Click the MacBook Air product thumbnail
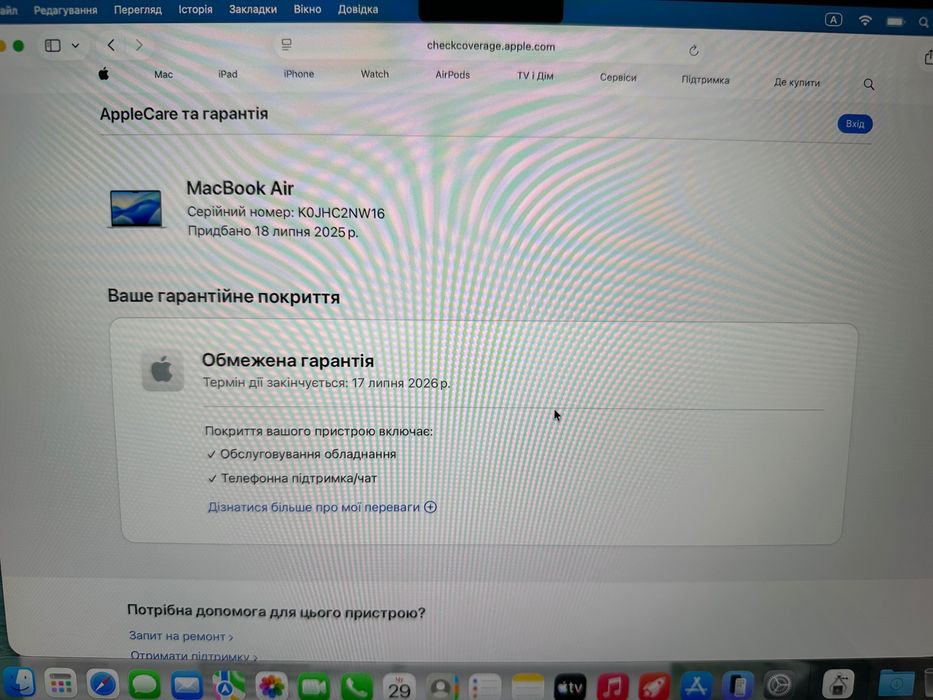Screen dimensions: 933x700 click(136, 209)
